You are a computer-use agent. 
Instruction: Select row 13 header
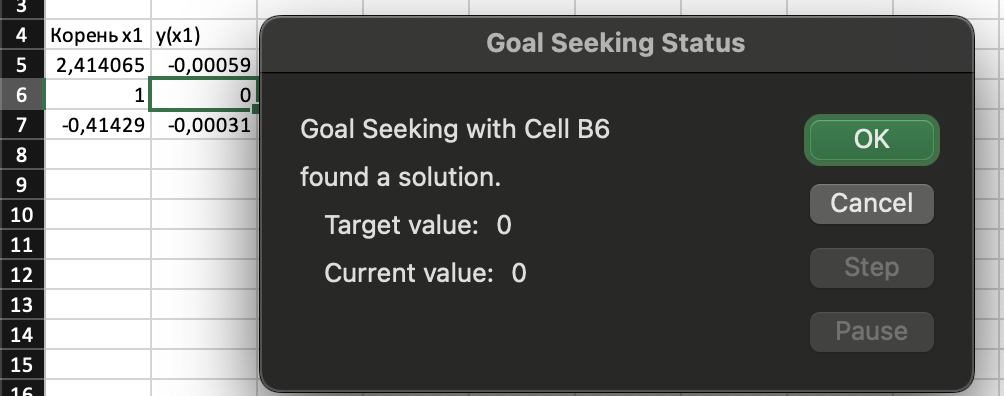click(x=22, y=304)
